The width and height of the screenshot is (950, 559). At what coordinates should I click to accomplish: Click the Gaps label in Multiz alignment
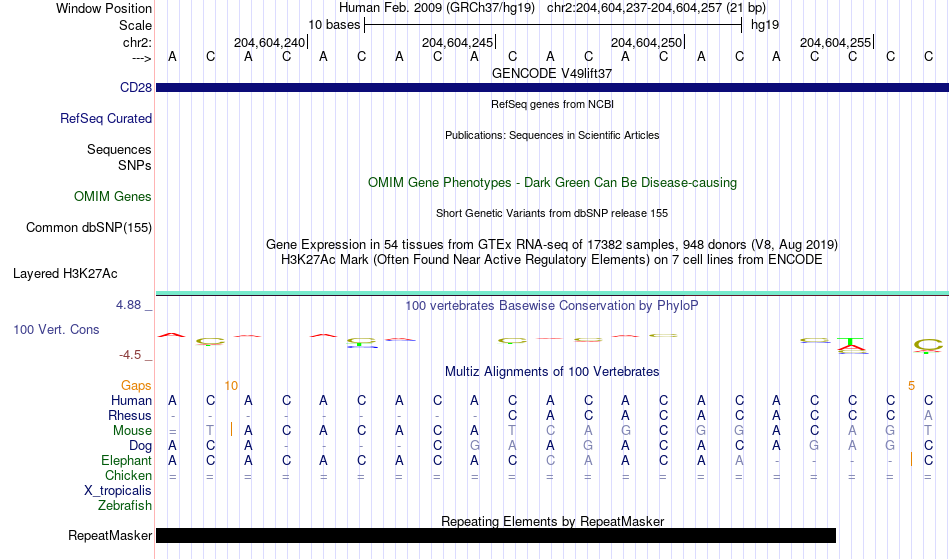click(x=136, y=386)
